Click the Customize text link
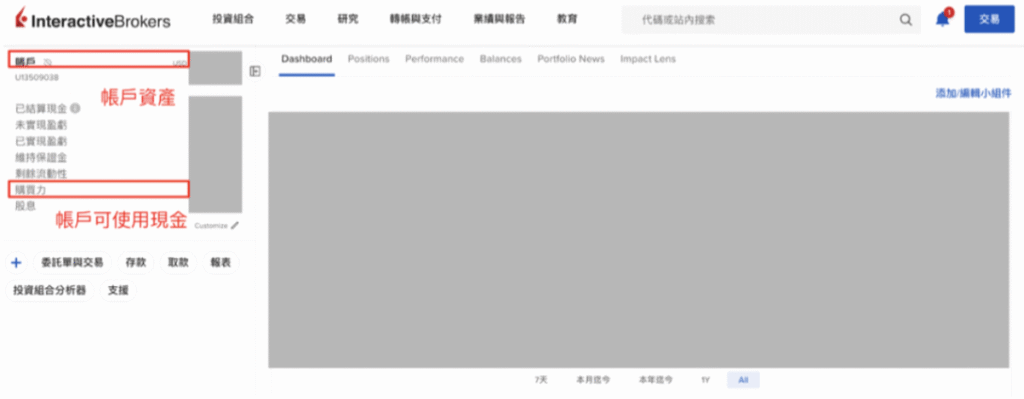The width and height of the screenshot is (1024, 399). [211, 226]
